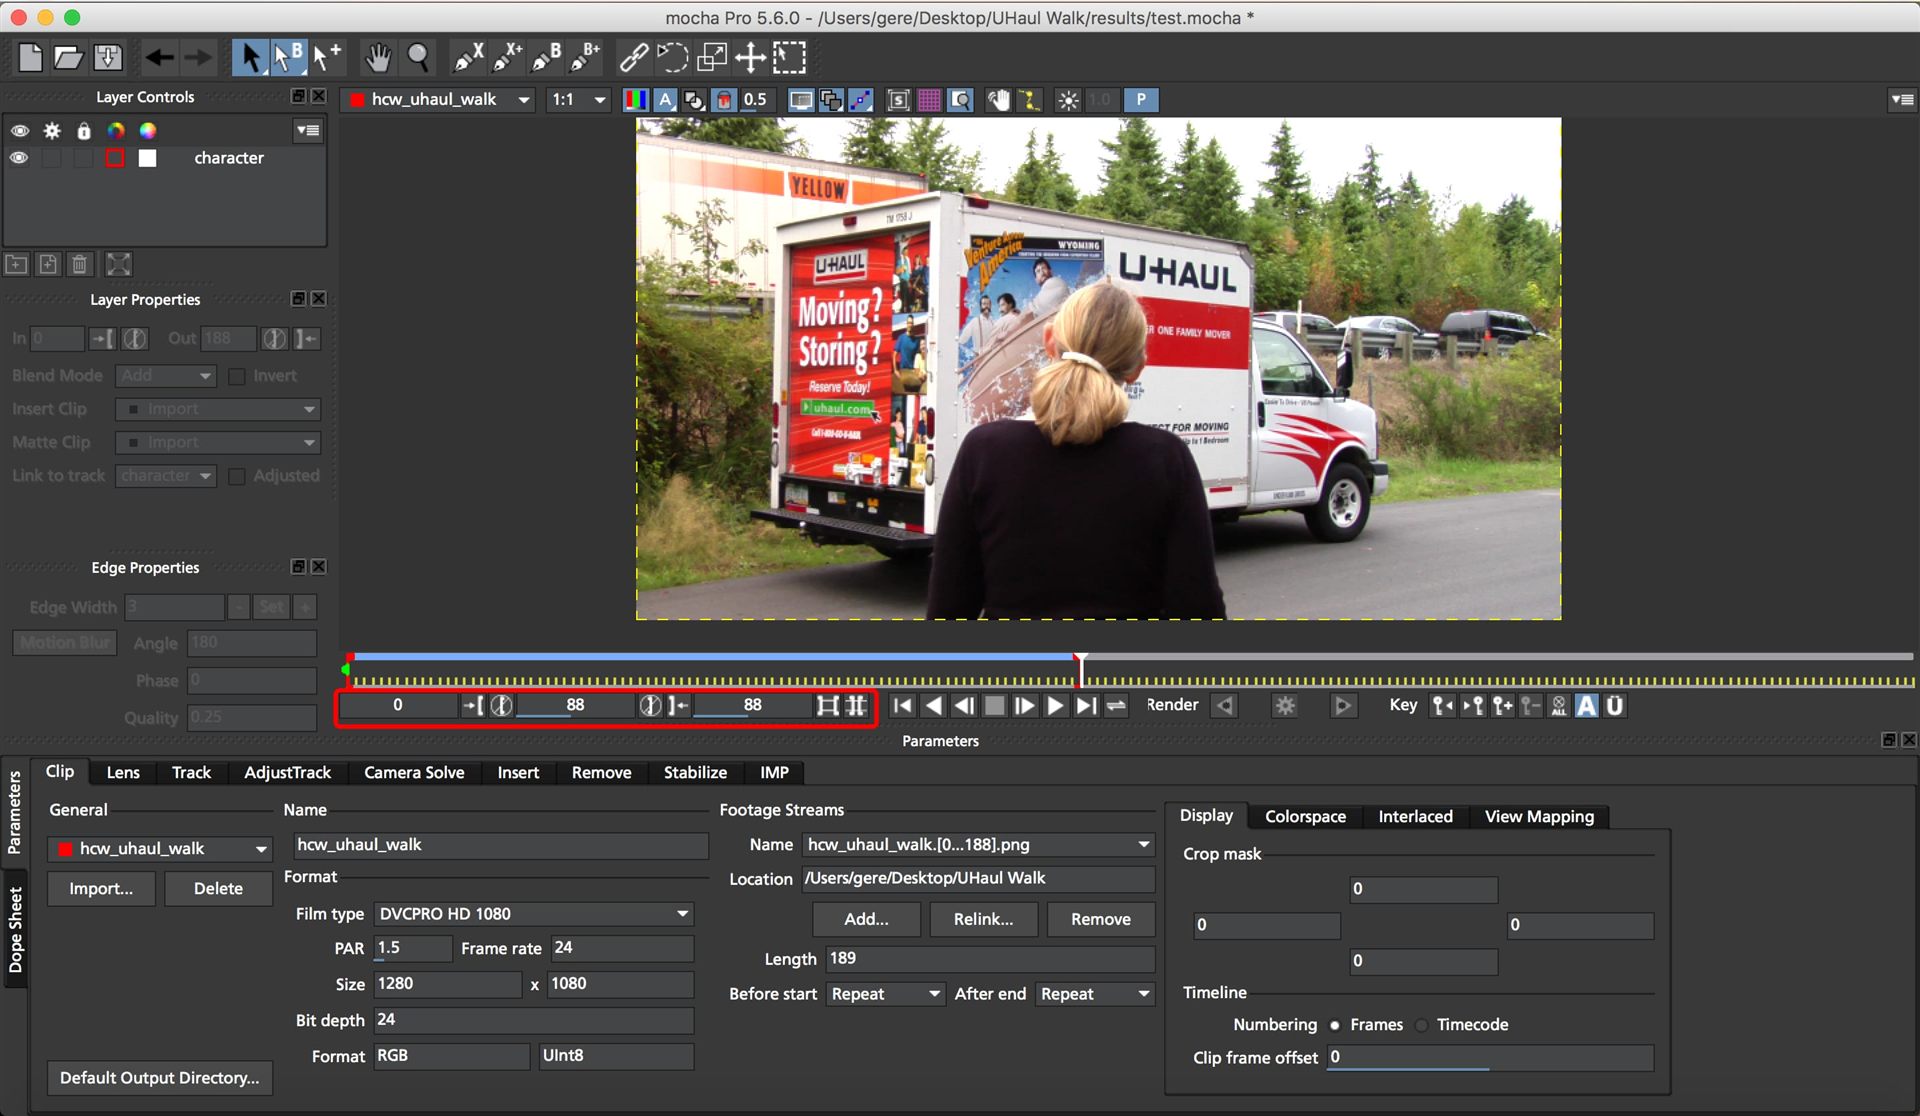Select the Add X-Spline to layer tool
Viewport: 1920px width, 1116px height.
(x=507, y=58)
